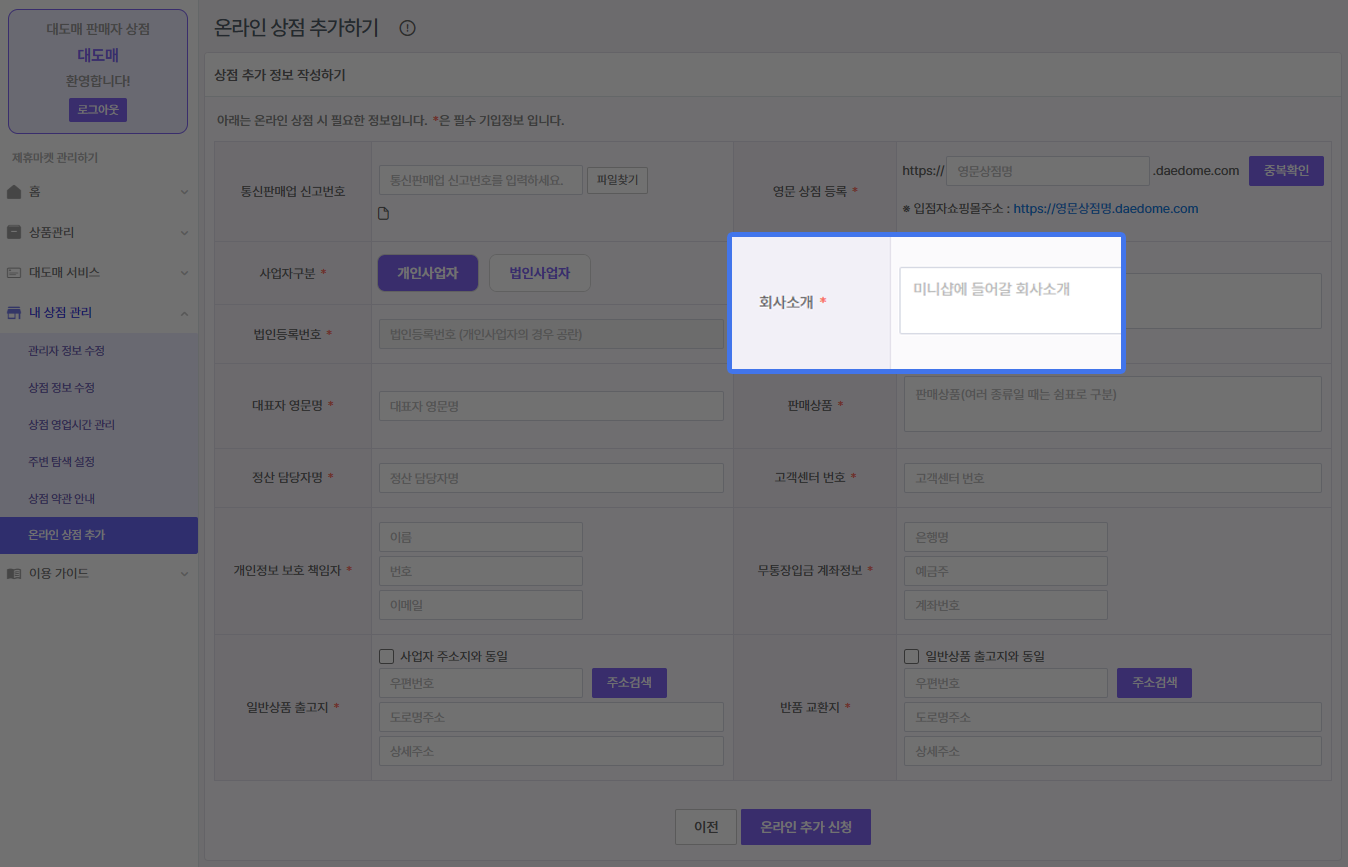Click the 대도매 서비스 card icon
Image resolution: width=1348 pixels, height=867 pixels.
[x=14, y=272]
